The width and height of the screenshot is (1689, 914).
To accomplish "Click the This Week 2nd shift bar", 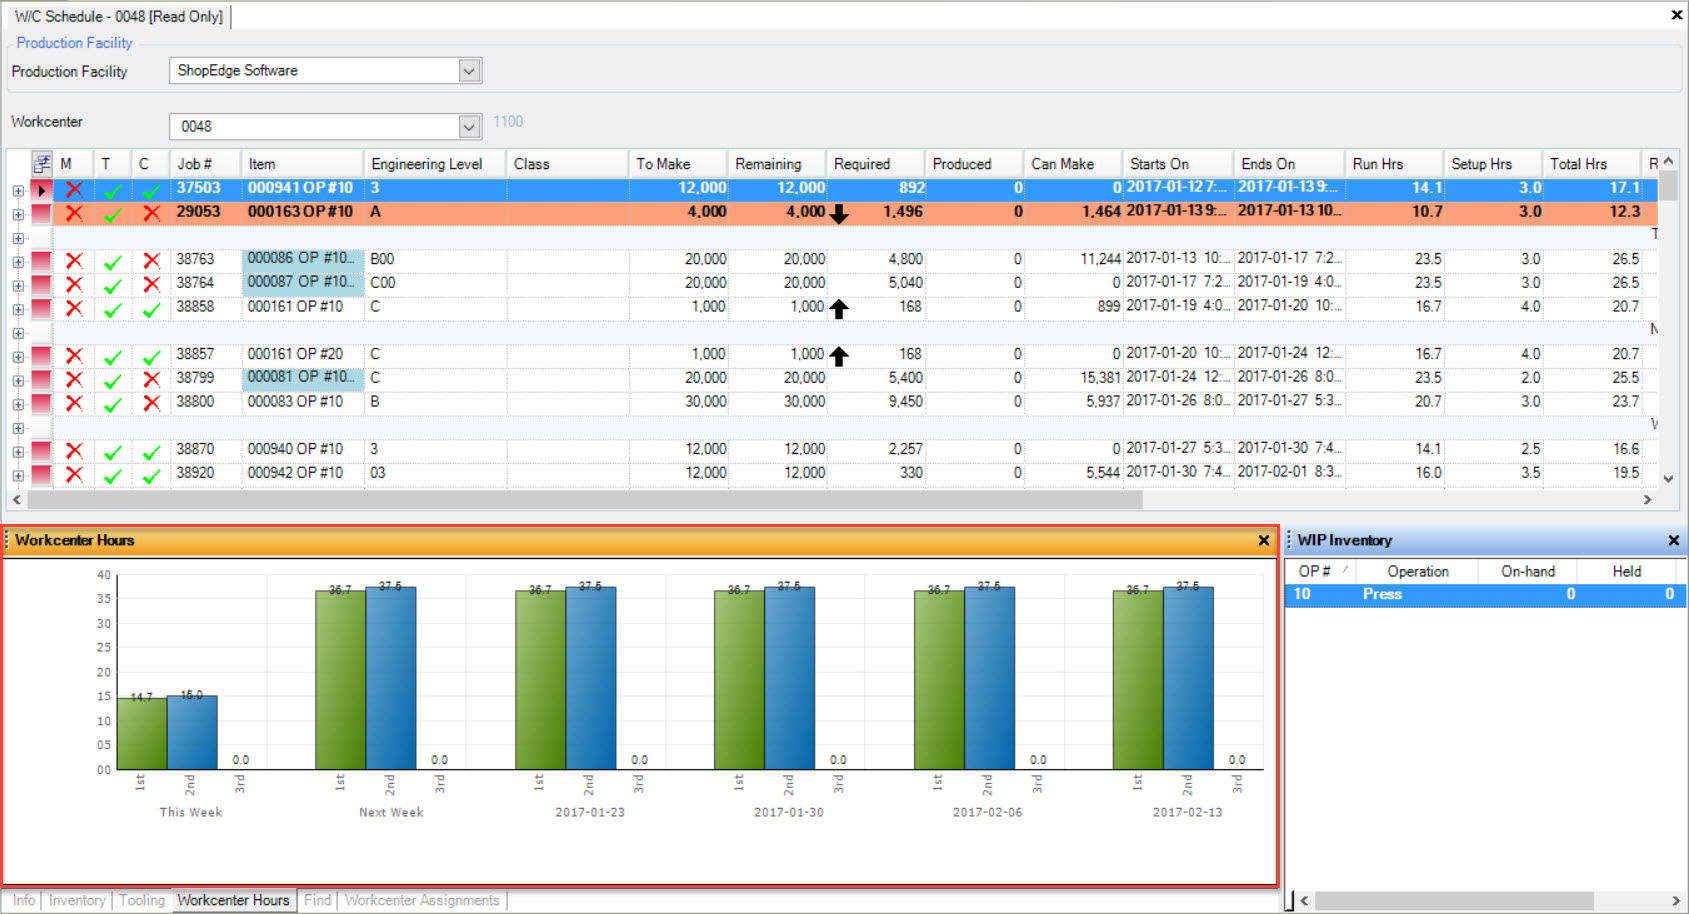I will [x=192, y=732].
